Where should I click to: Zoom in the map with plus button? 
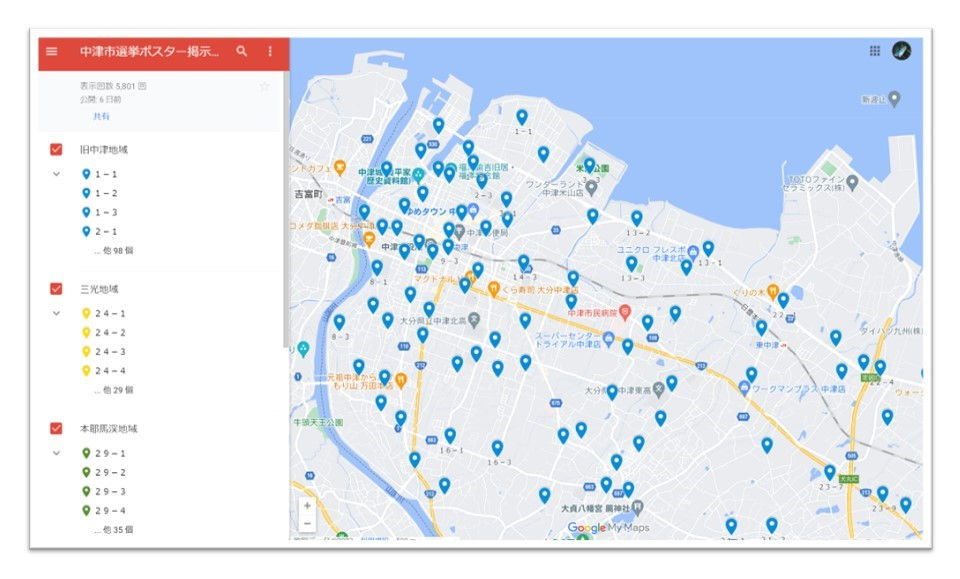tap(307, 506)
